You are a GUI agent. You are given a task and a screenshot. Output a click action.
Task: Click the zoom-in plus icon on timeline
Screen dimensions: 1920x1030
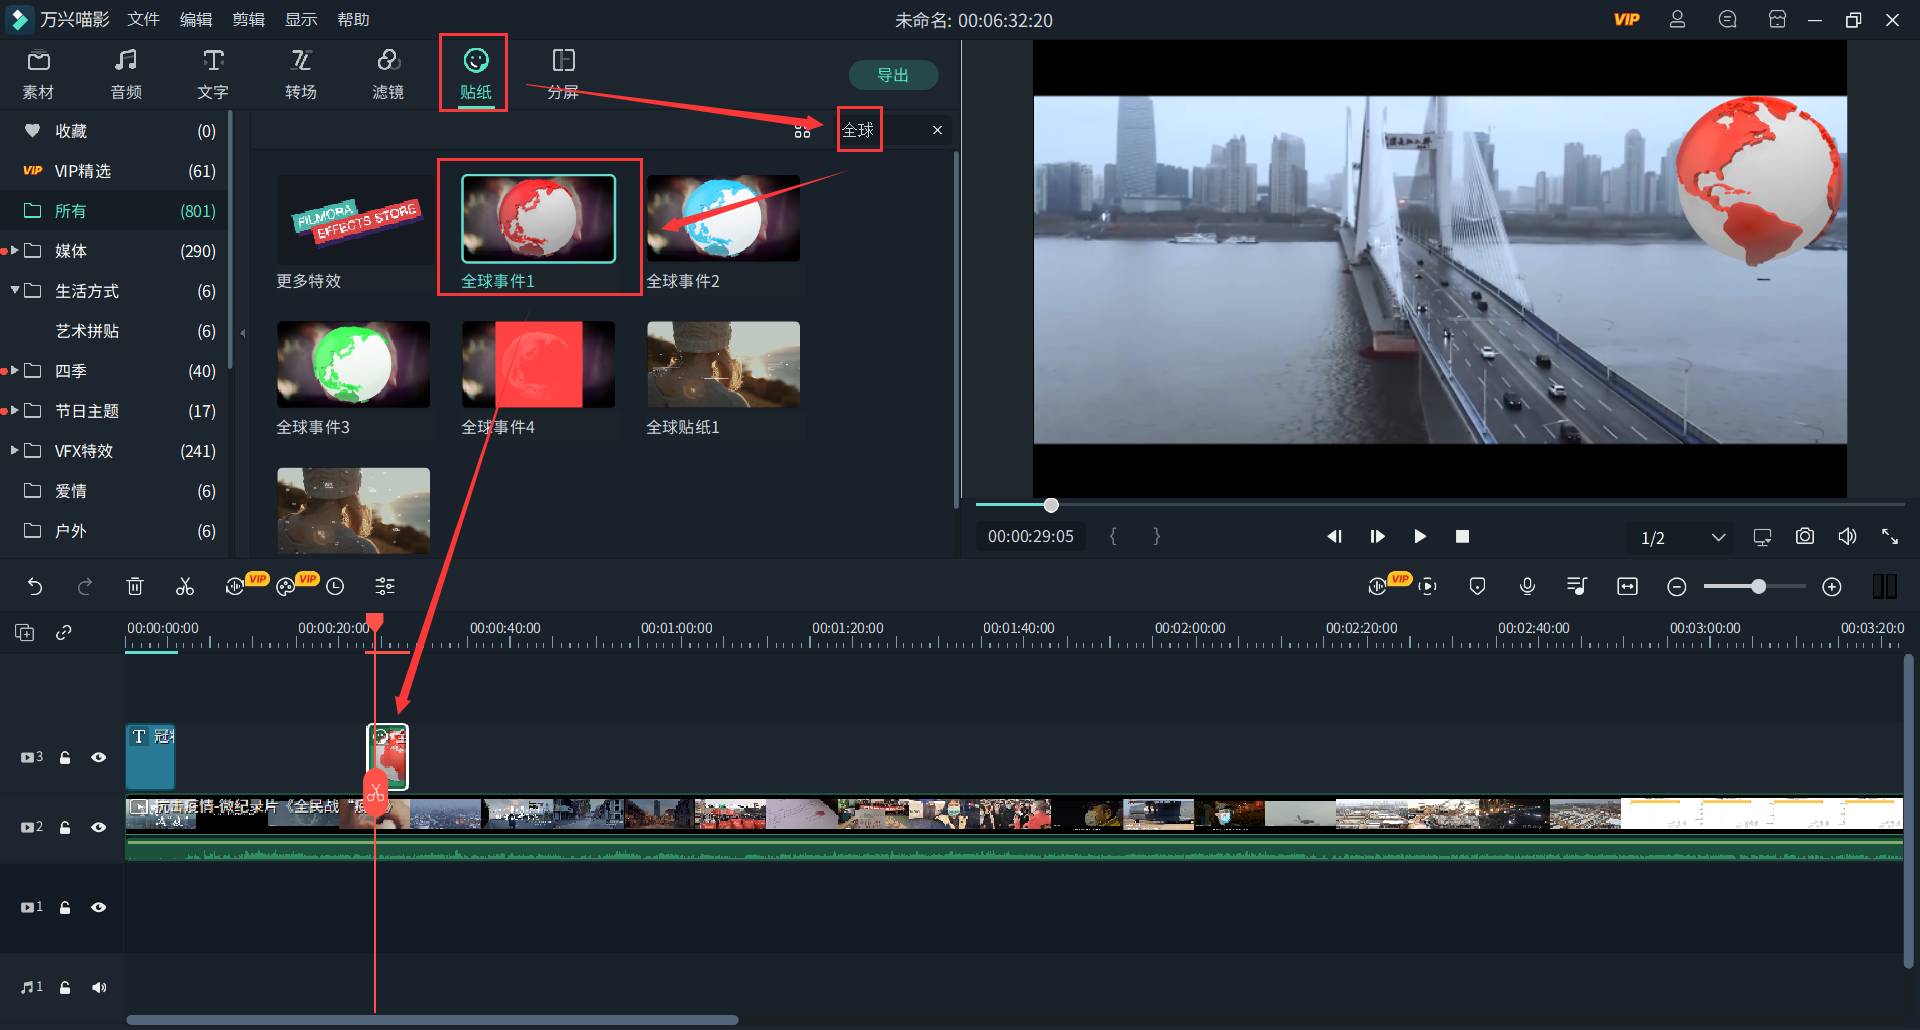pos(1831,587)
